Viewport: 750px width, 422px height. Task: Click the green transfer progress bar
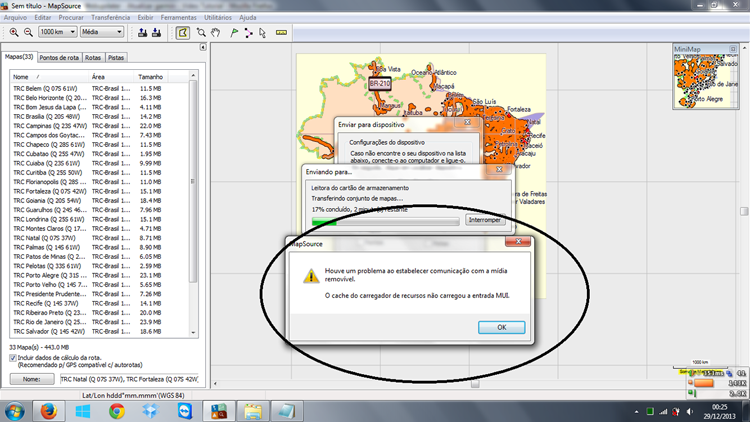tap(385, 221)
